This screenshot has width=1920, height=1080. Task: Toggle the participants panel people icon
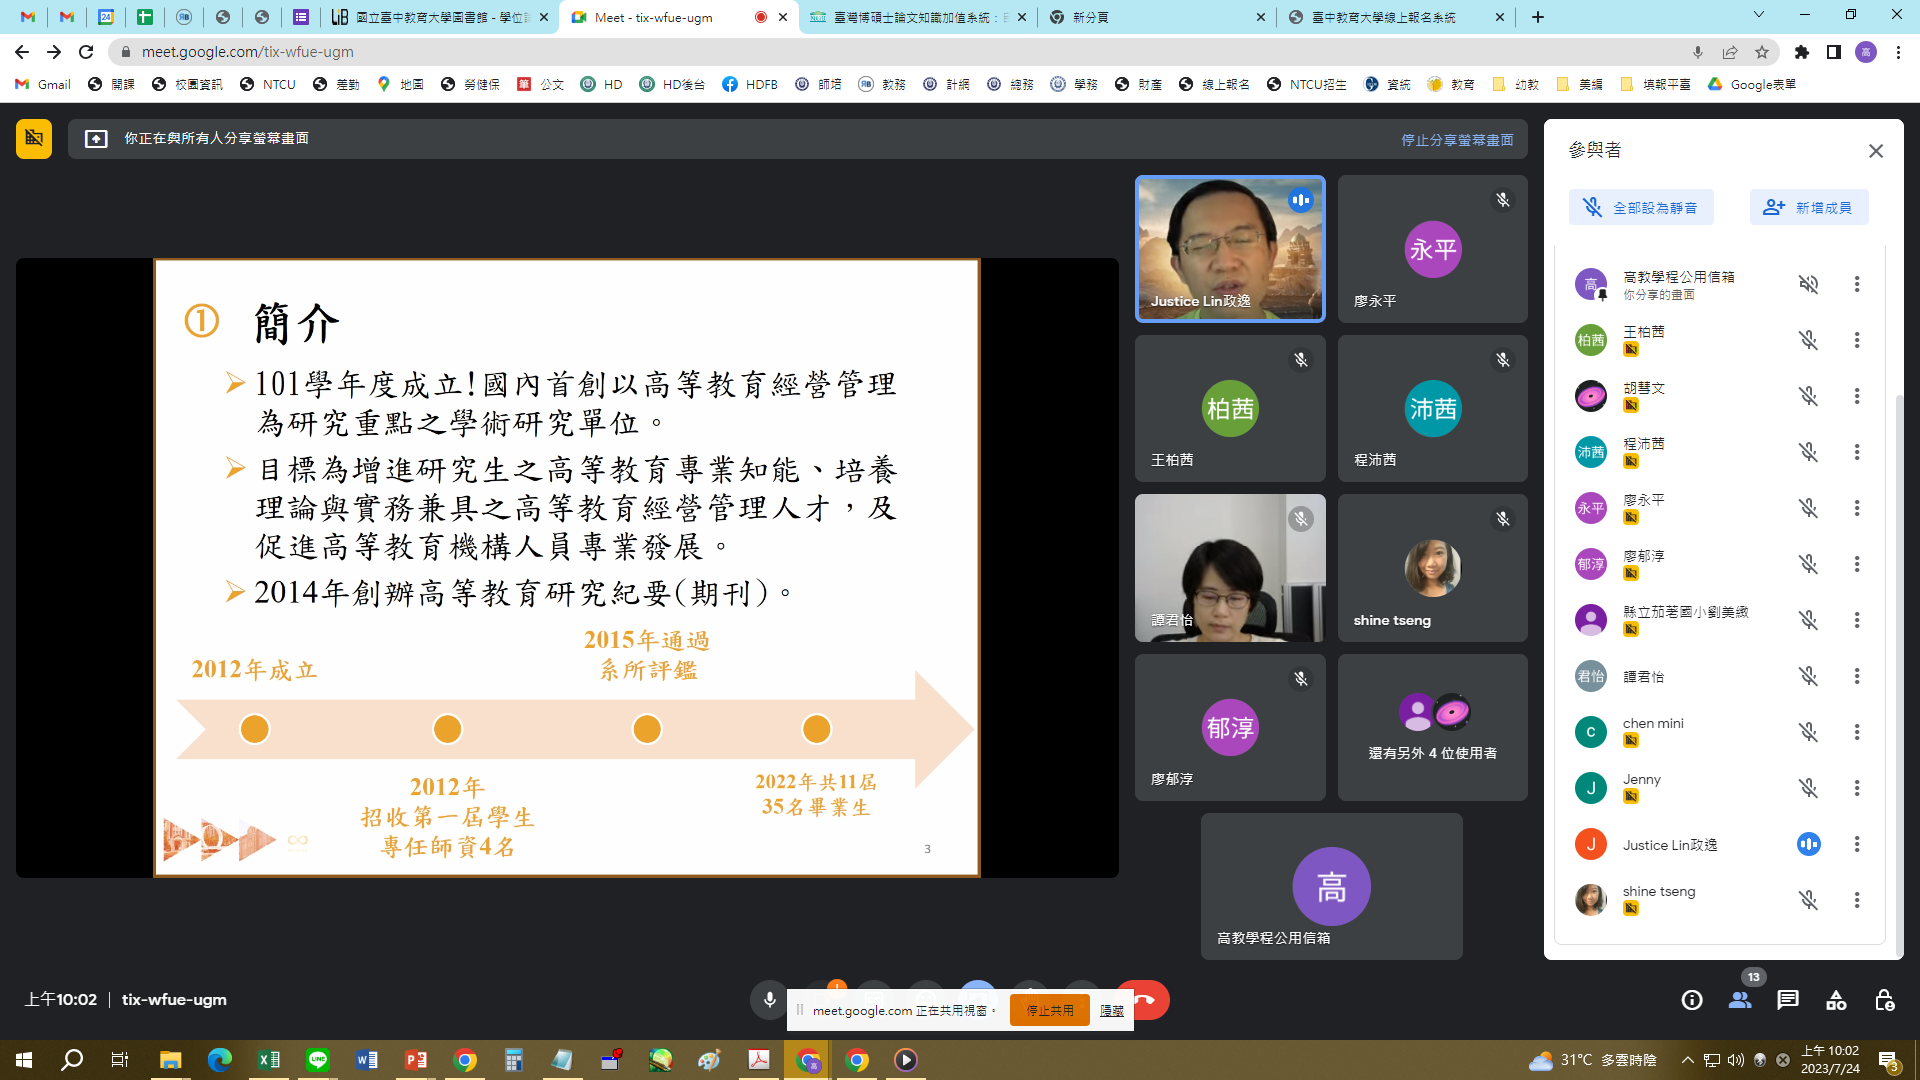[1740, 1000]
